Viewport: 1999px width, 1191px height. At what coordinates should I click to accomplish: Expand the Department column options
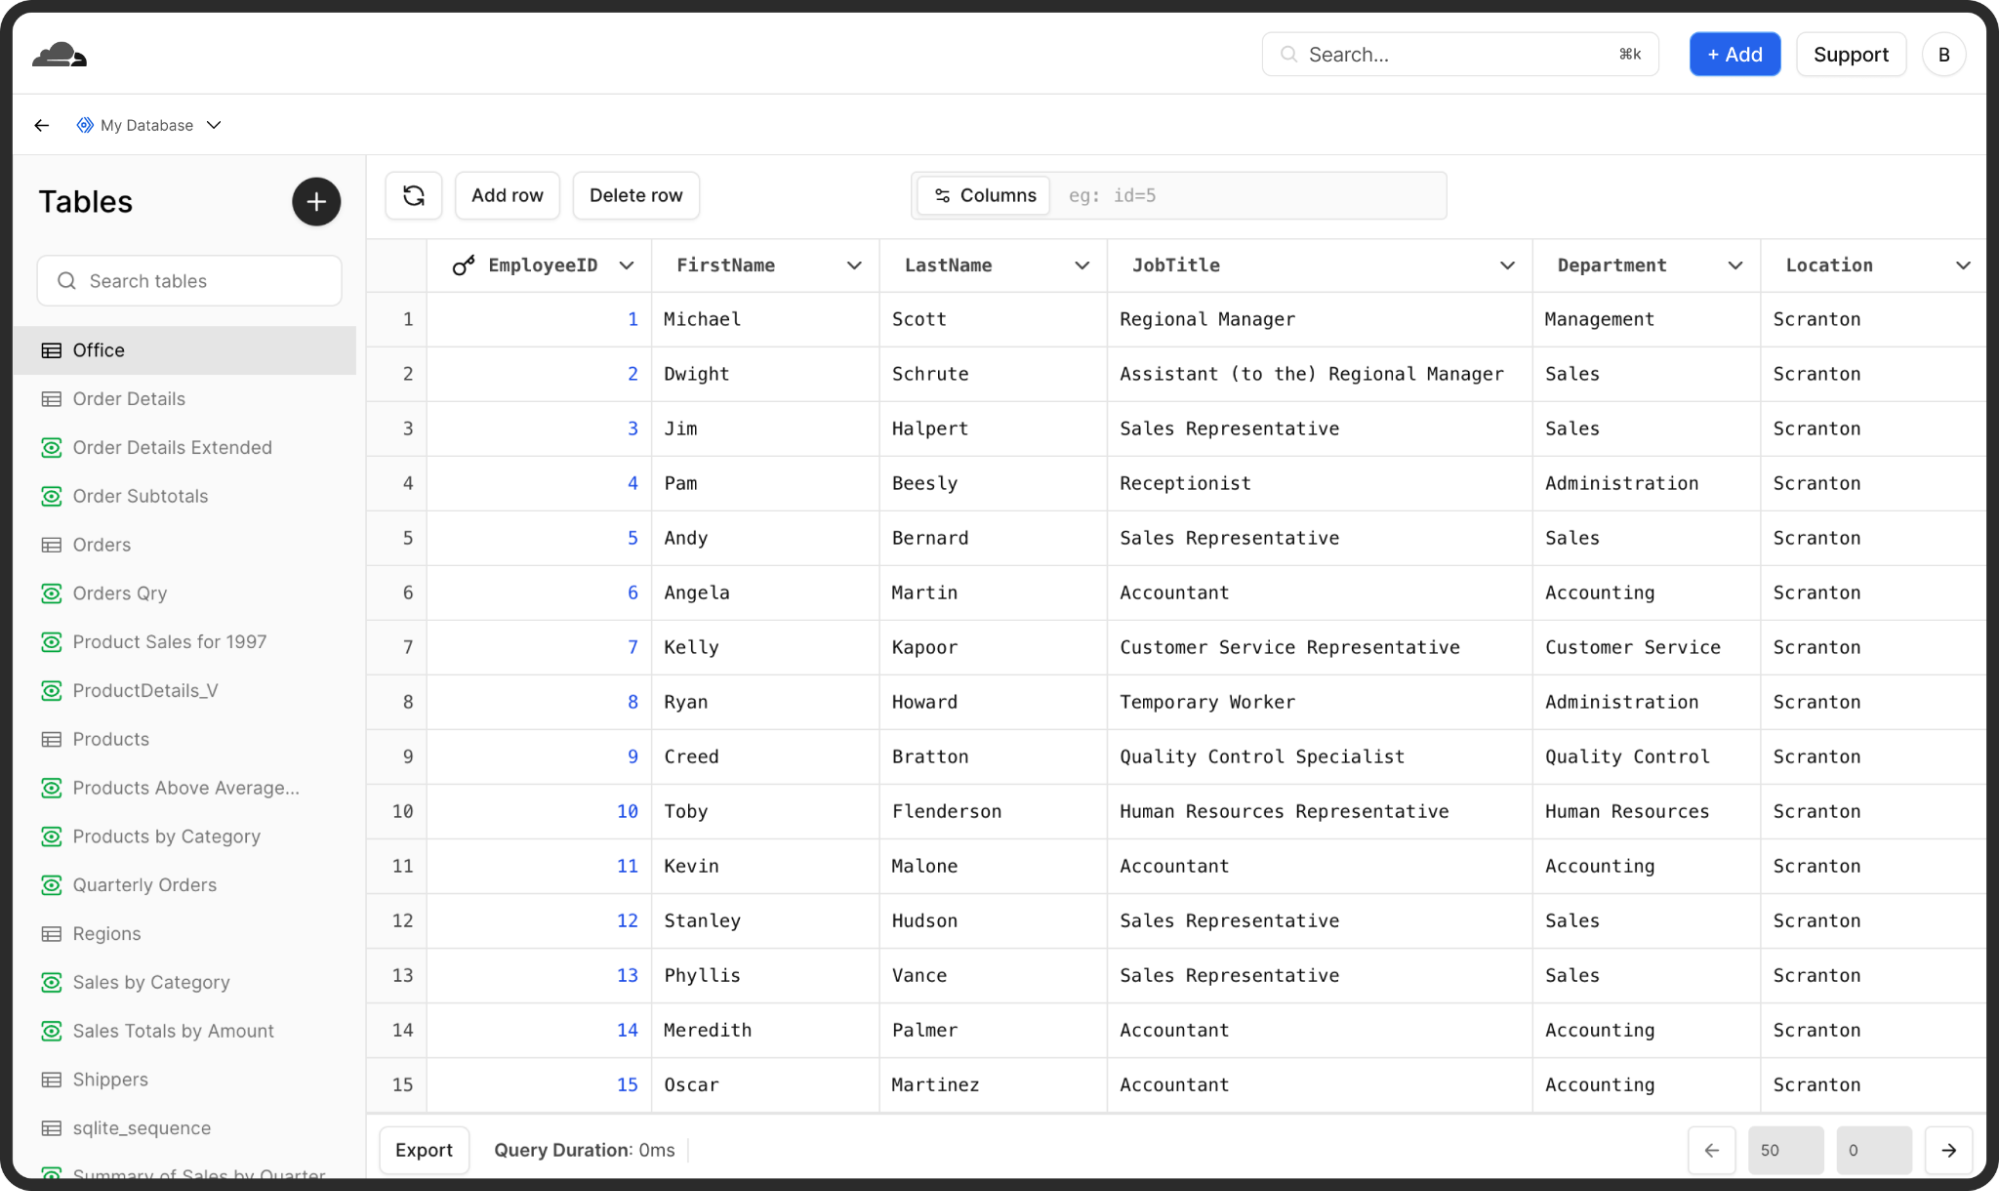1734,265
